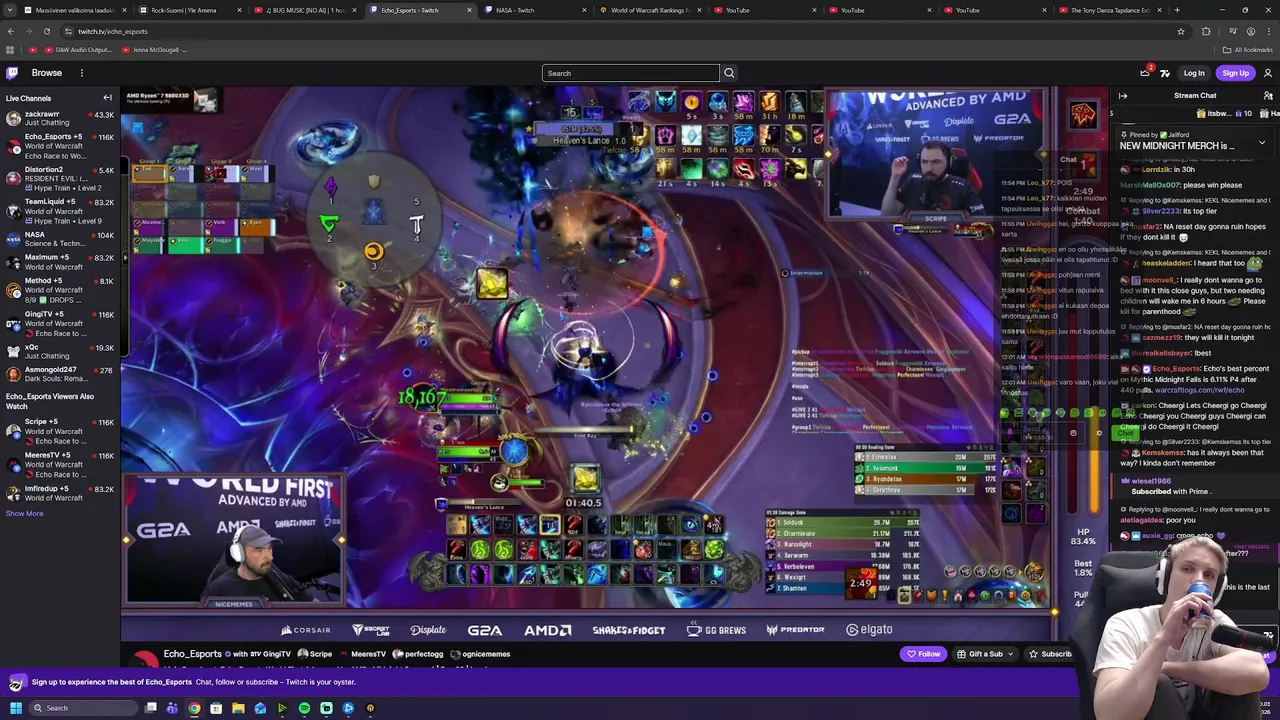1280x720 pixels.
Task: Collapse the Stream Chat panel
Action: [x=1123, y=96]
